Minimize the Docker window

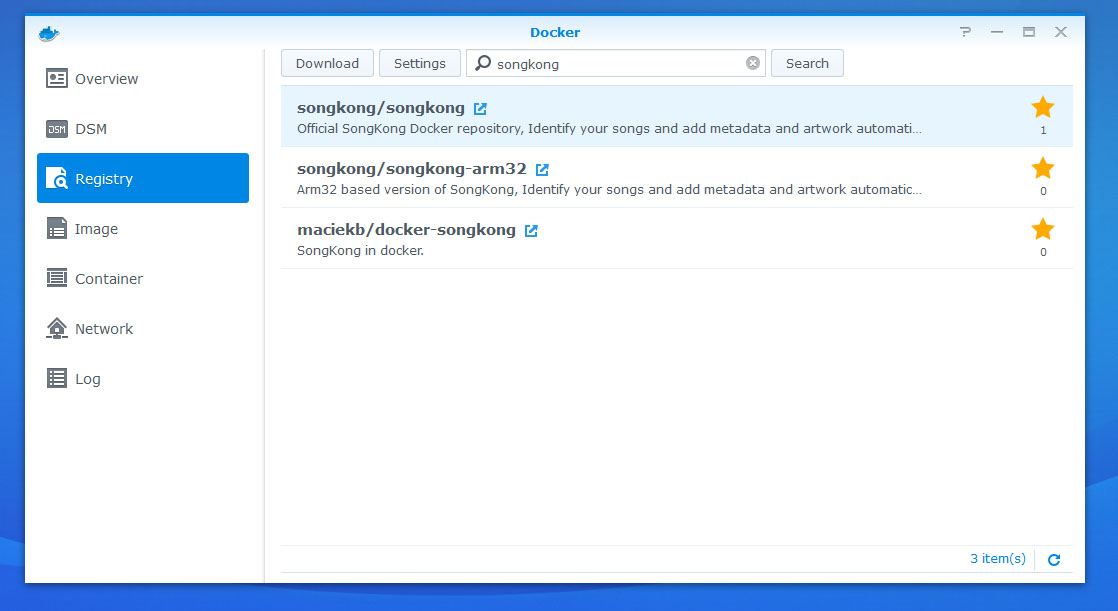coord(997,32)
